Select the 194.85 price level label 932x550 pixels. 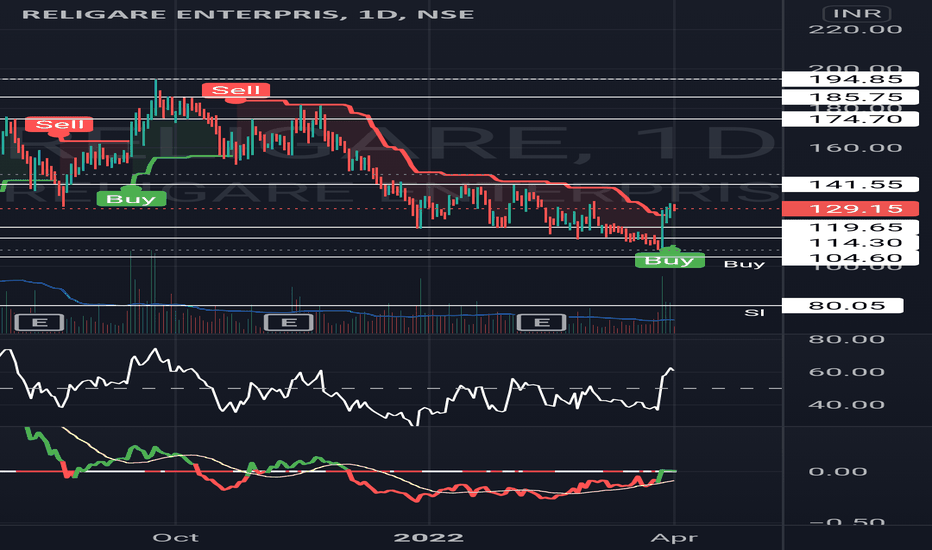pyautogui.click(x=850, y=79)
